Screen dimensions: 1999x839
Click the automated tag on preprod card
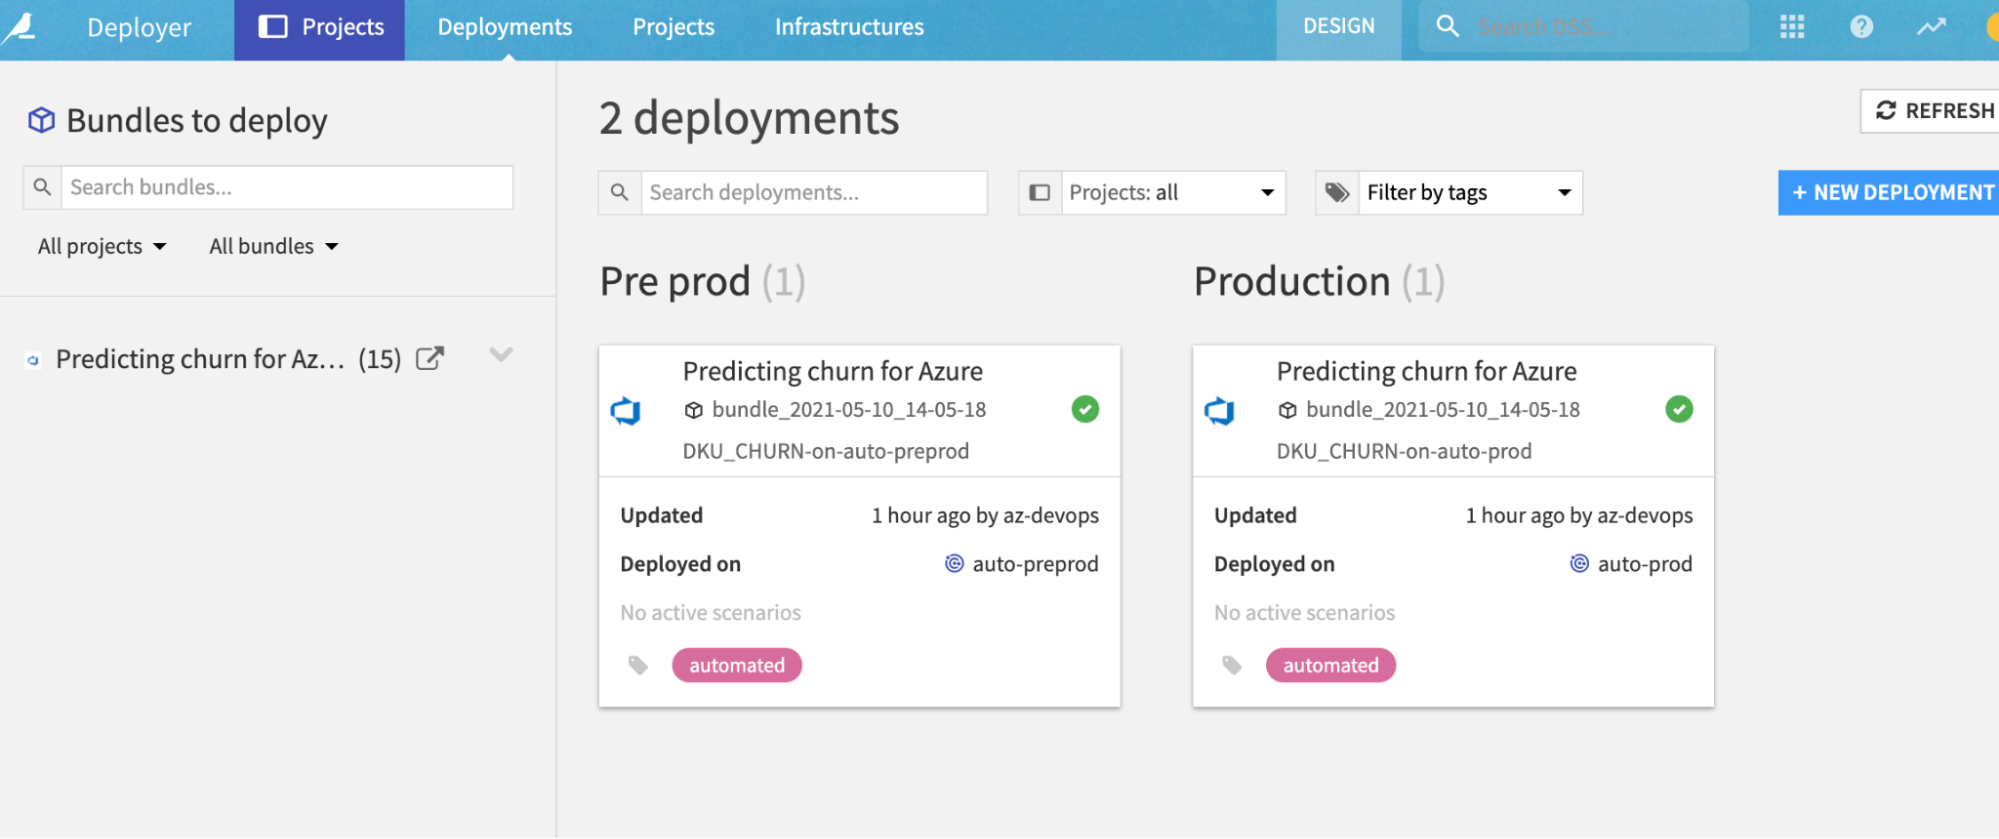click(x=737, y=665)
